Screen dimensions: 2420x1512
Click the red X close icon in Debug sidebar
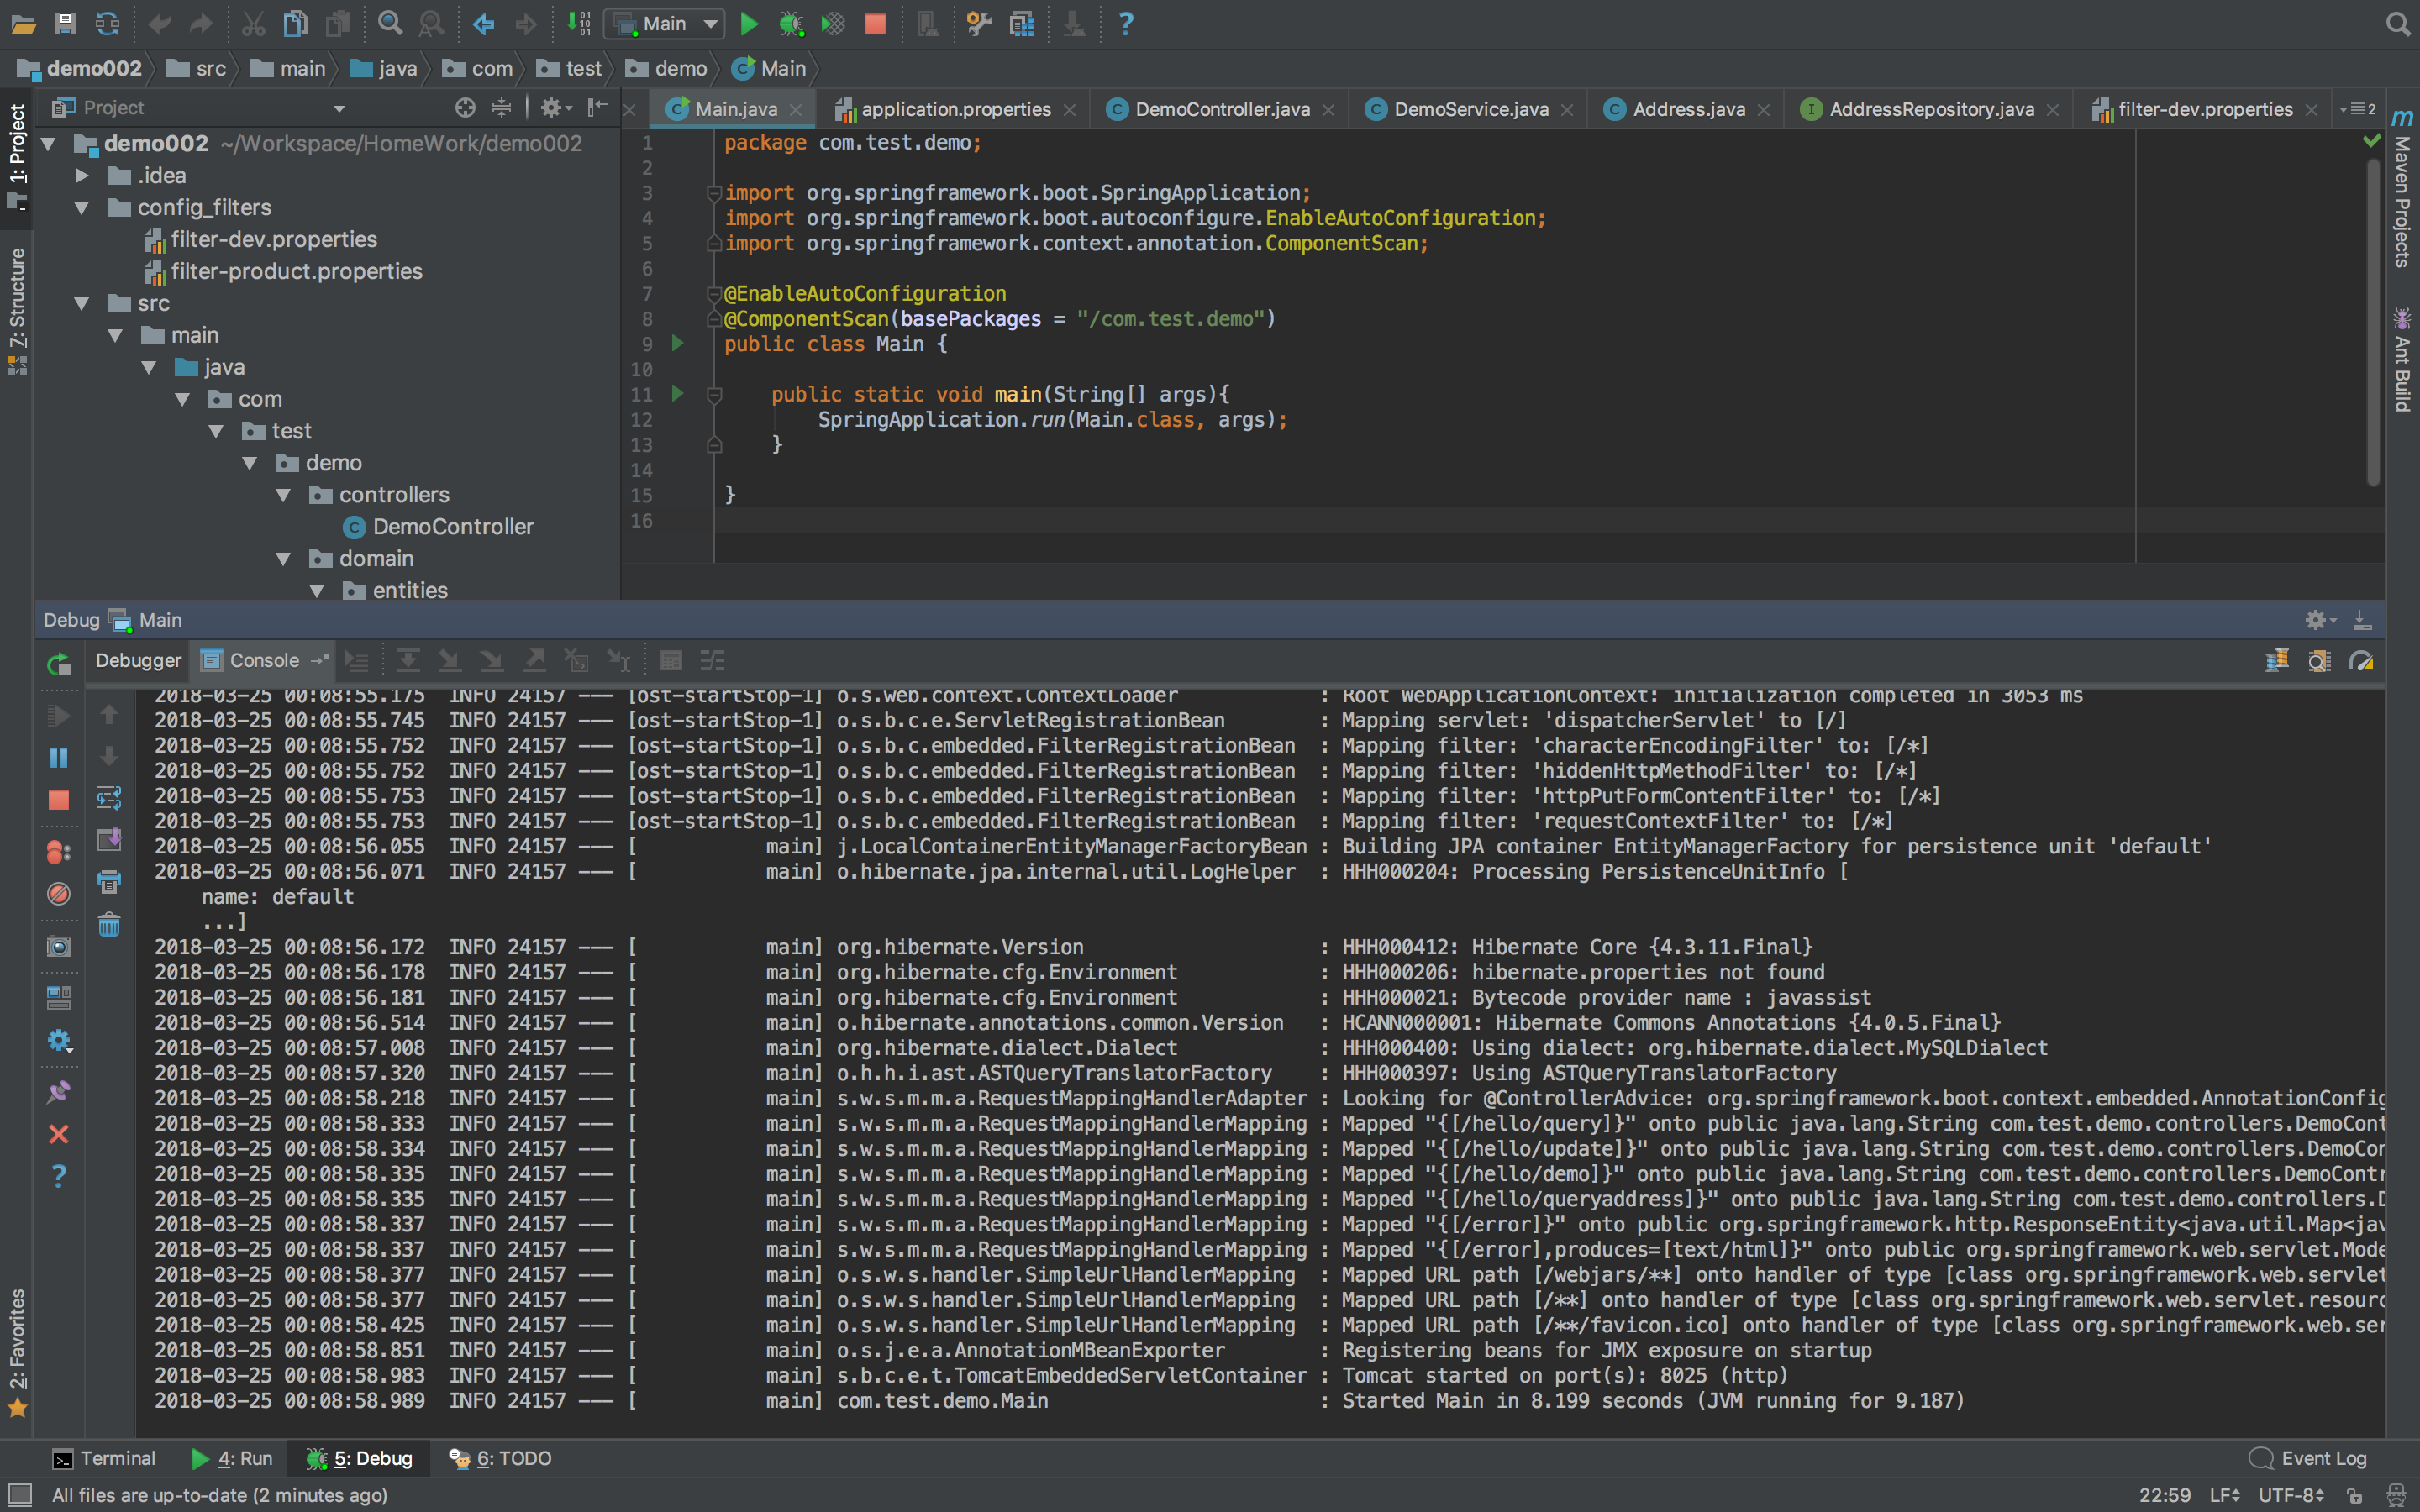pos(59,1134)
